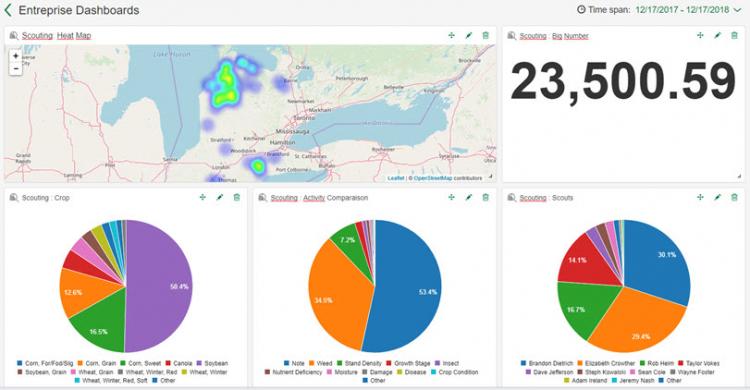
Task: Delete the Activity Comparaison panel
Action: click(485, 197)
